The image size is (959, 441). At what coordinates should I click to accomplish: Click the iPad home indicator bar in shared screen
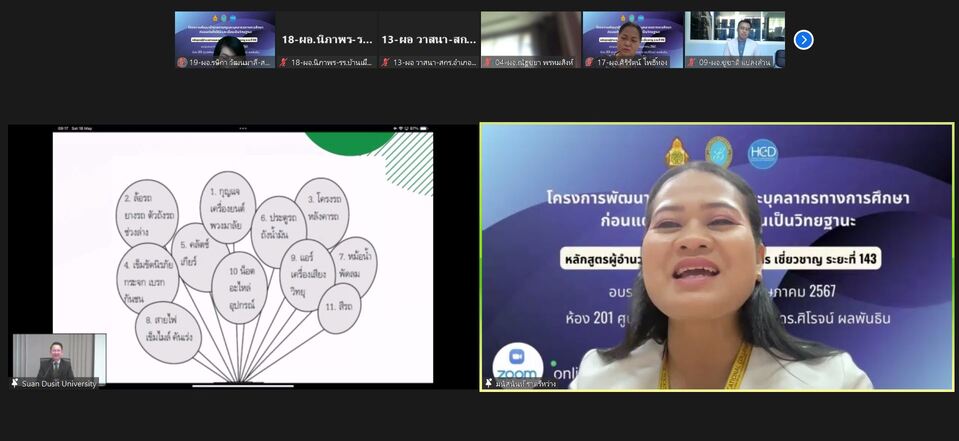point(243,386)
